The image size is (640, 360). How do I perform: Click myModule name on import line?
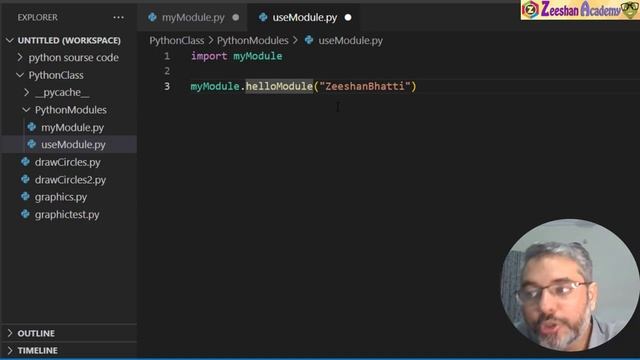click(258, 56)
